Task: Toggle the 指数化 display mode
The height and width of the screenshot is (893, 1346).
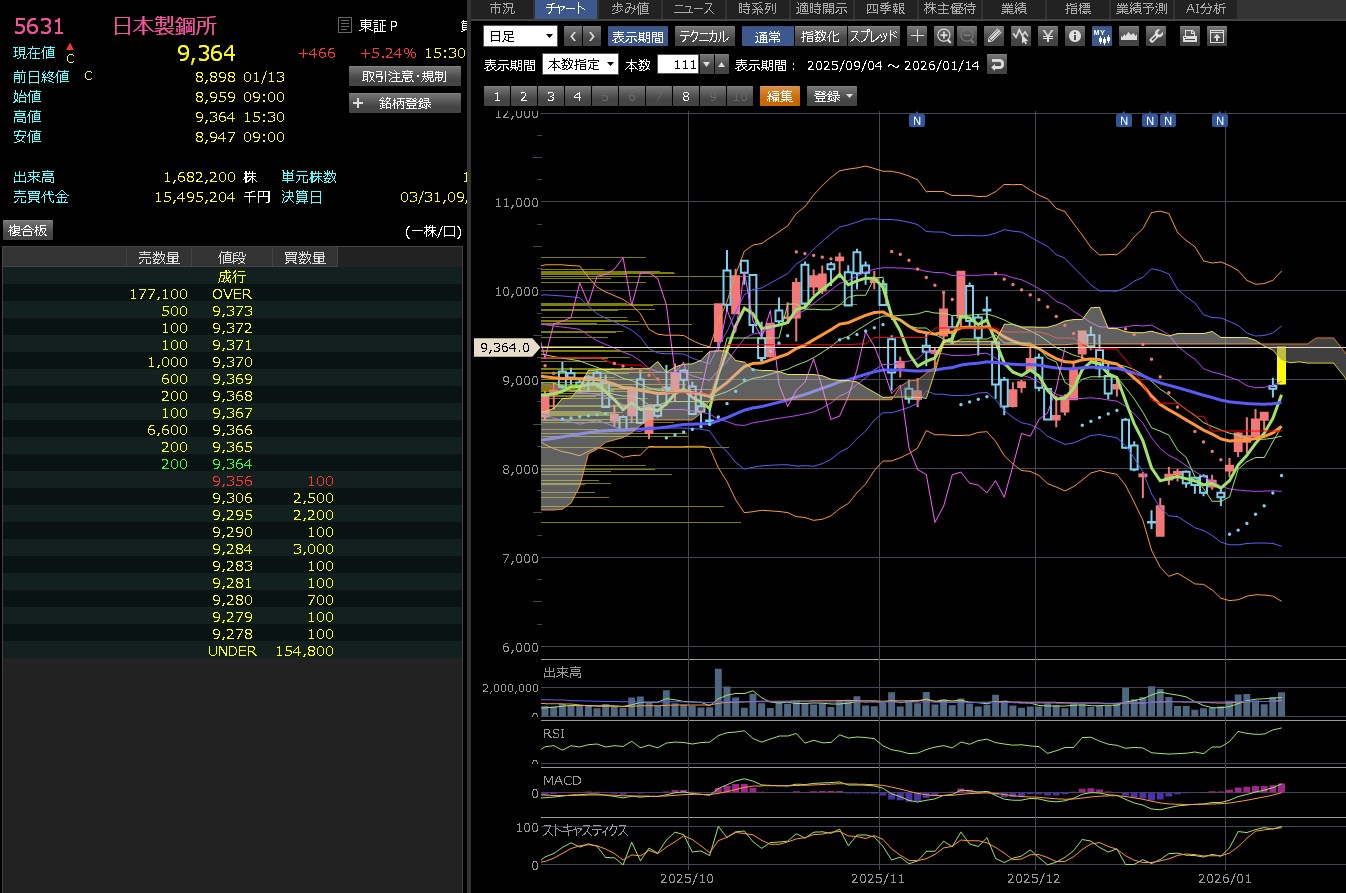Action: [820, 36]
